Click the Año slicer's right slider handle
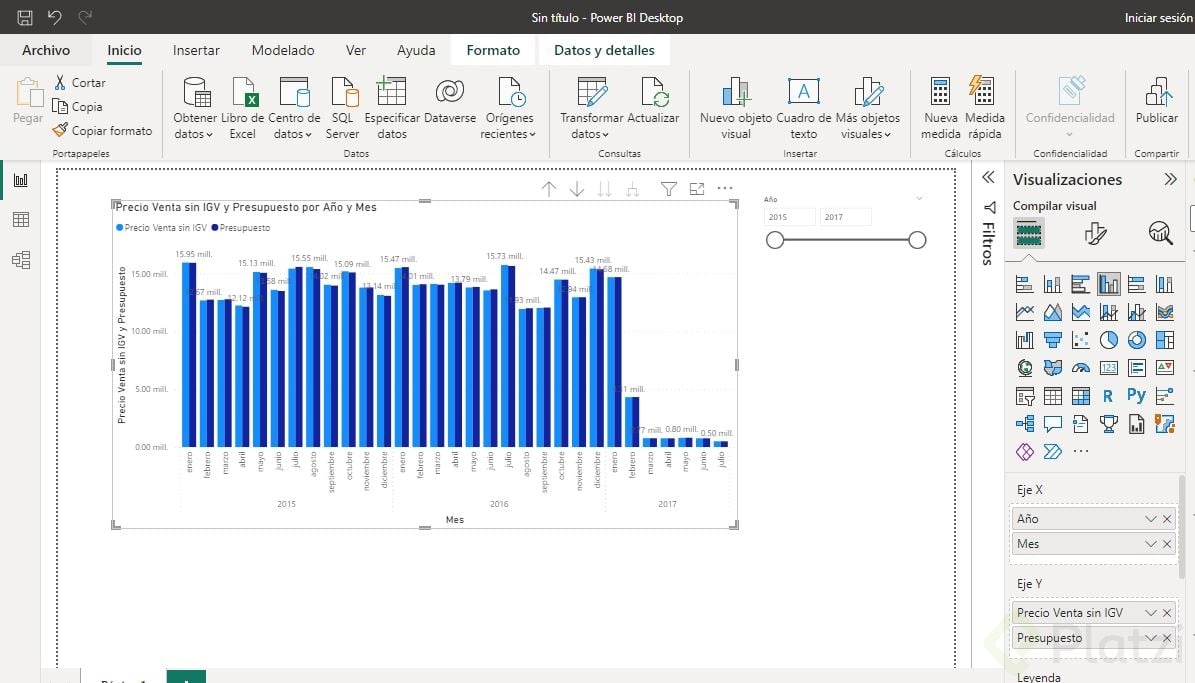Viewport: 1195px width, 683px height. pyautogui.click(x=917, y=240)
